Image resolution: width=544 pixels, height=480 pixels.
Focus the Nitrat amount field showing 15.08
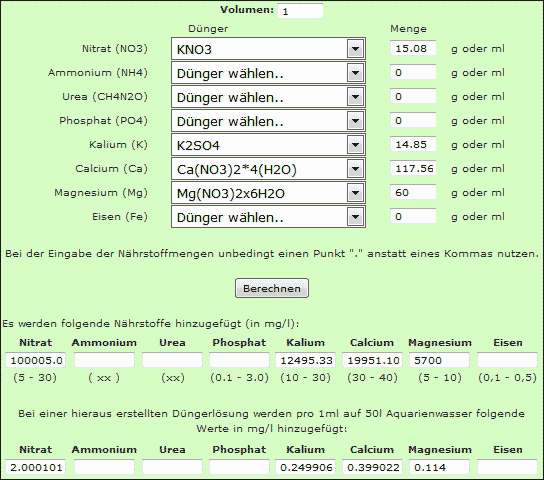coord(413,48)
